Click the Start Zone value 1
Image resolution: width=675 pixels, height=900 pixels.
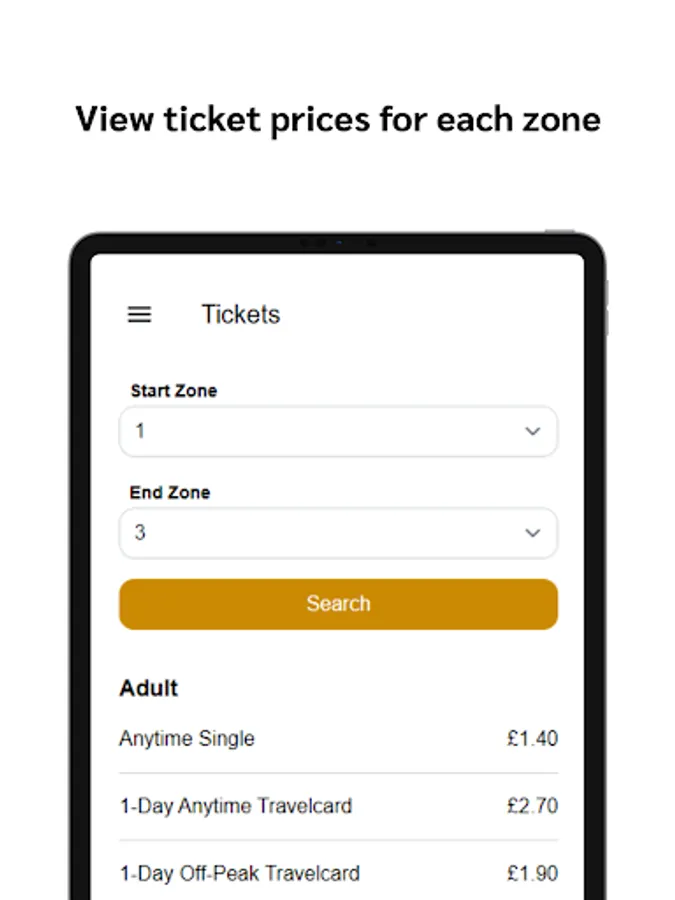click(x=141, y=431)
